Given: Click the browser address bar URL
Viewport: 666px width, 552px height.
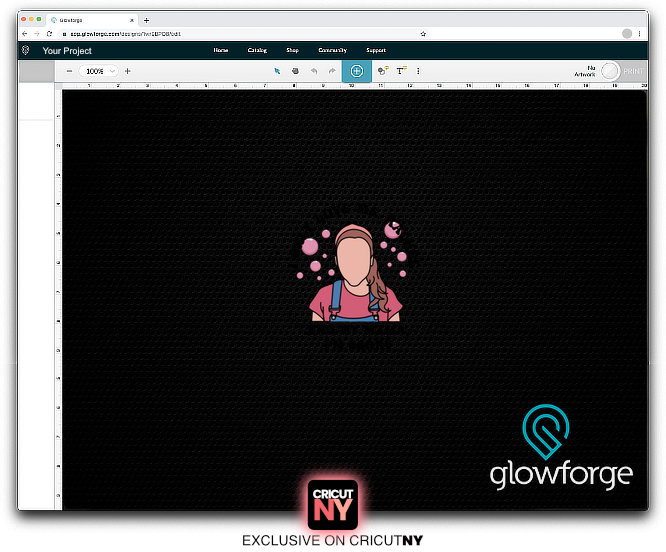Looking at the screenshot, I should (125, 34).
